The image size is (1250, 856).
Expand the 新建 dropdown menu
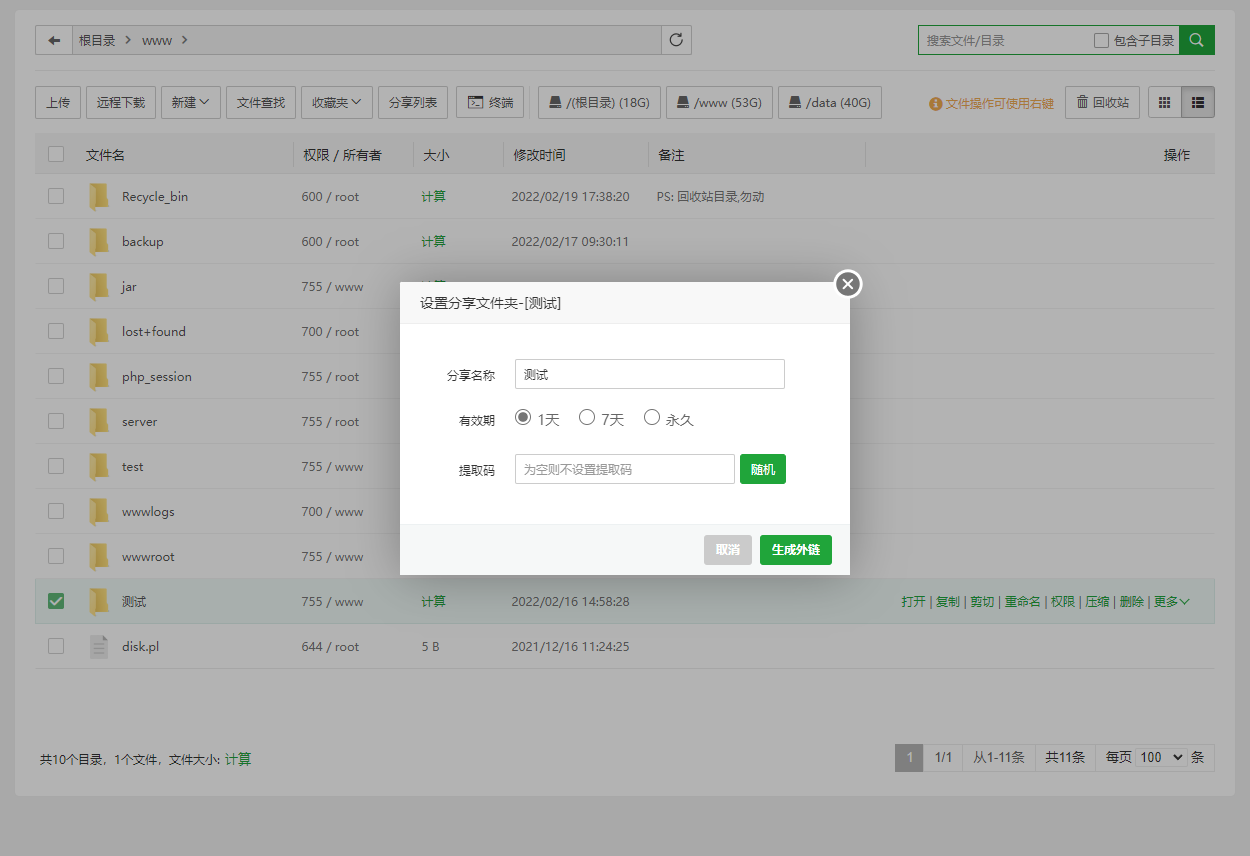tap(190, 102)
